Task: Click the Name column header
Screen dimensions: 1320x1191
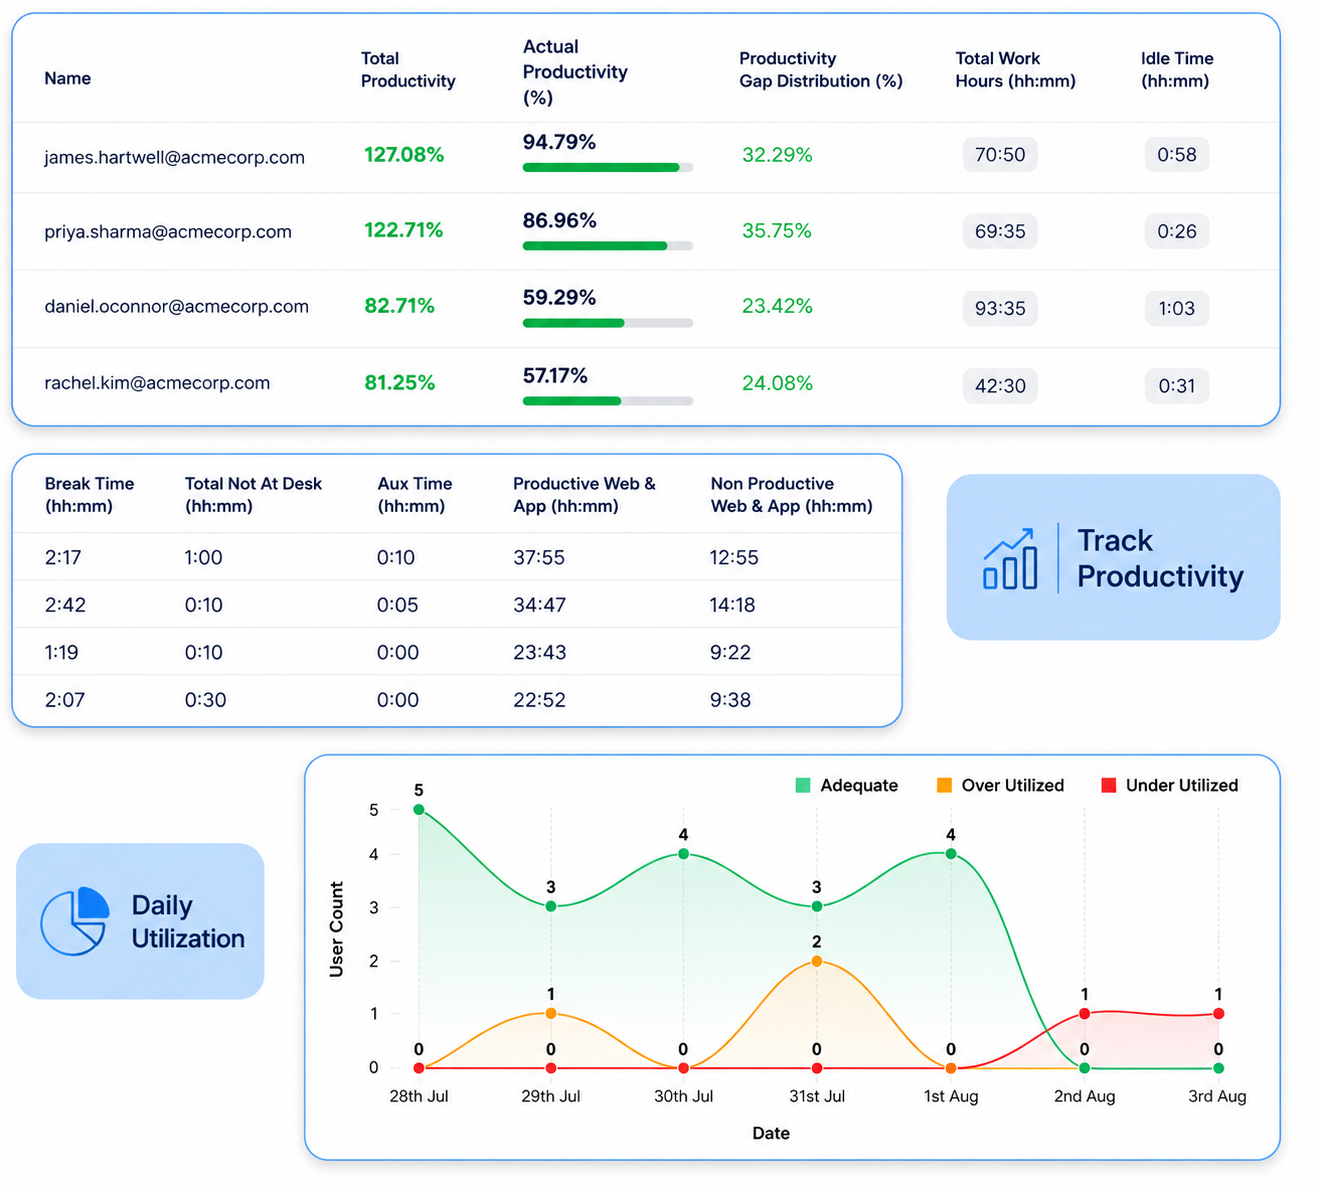Action: click(68, 78)
